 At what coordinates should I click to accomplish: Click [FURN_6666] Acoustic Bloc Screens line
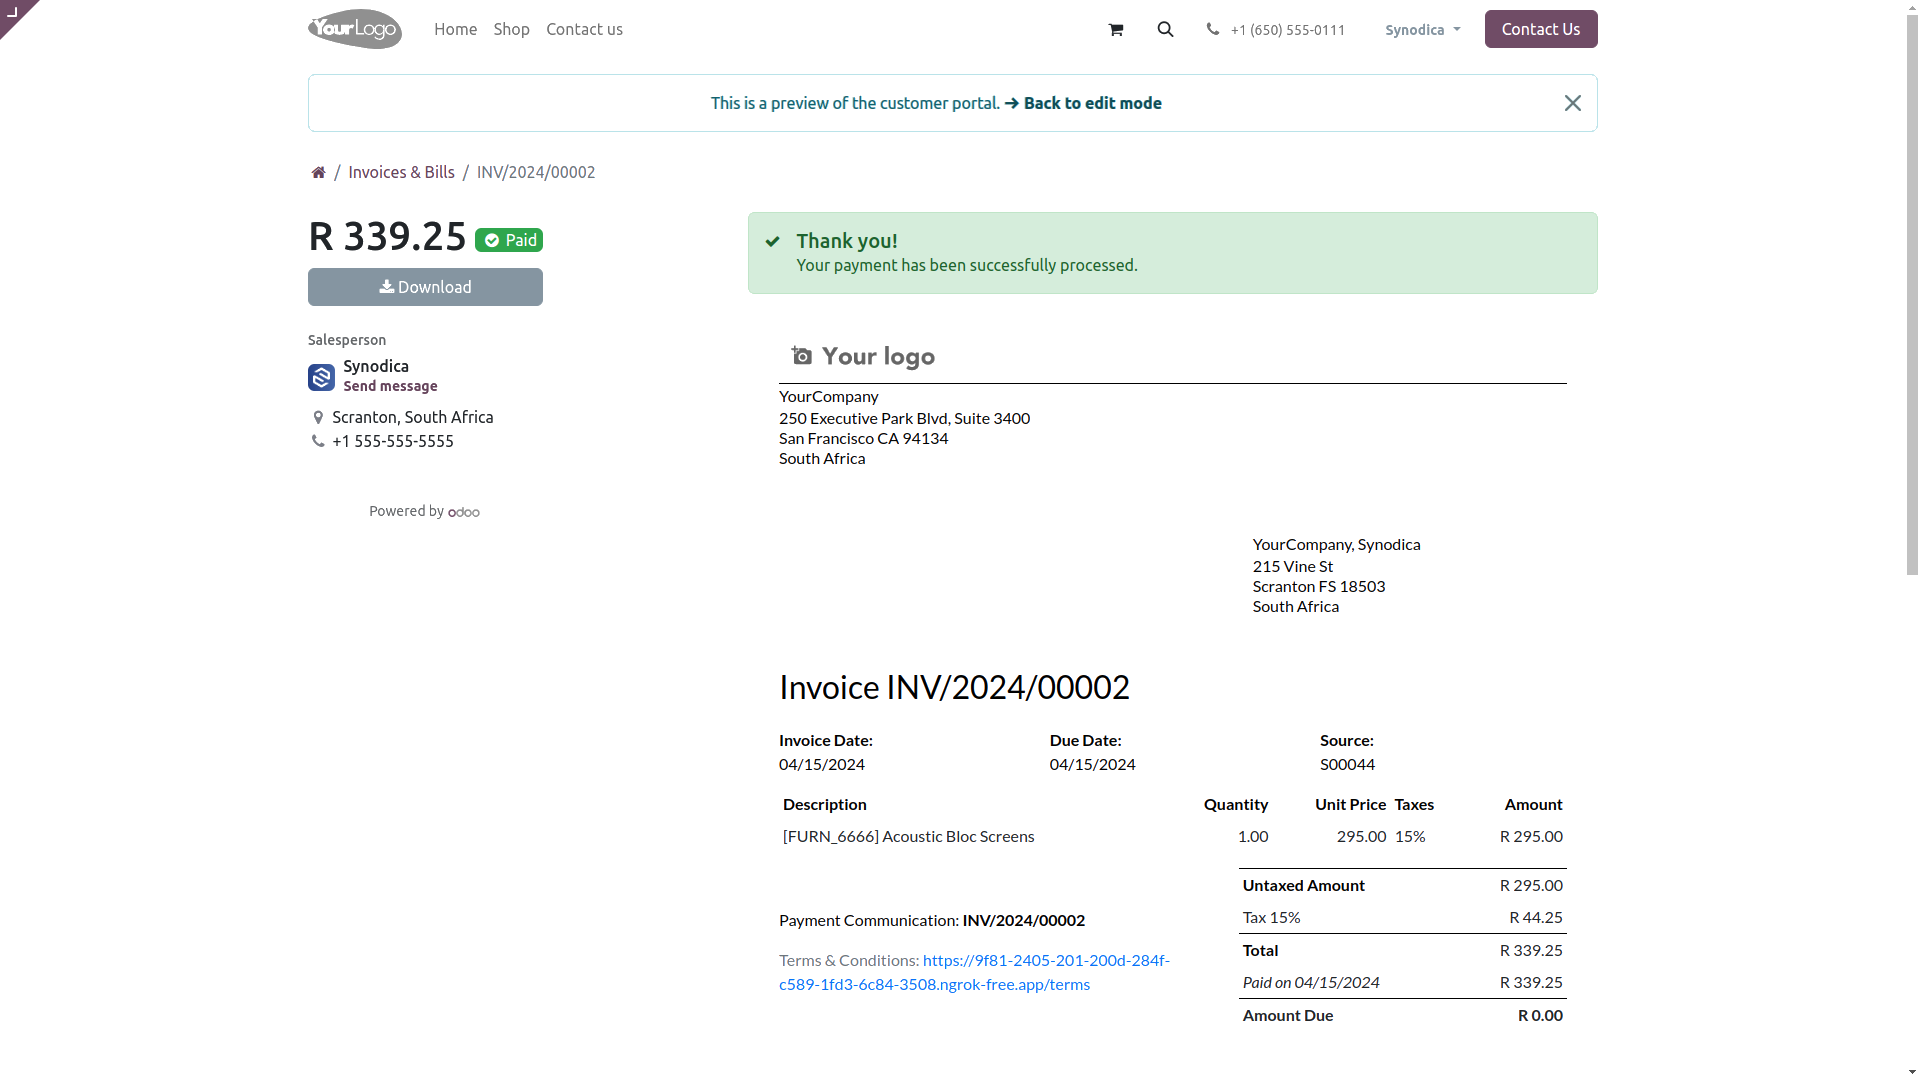click(908, 836)
